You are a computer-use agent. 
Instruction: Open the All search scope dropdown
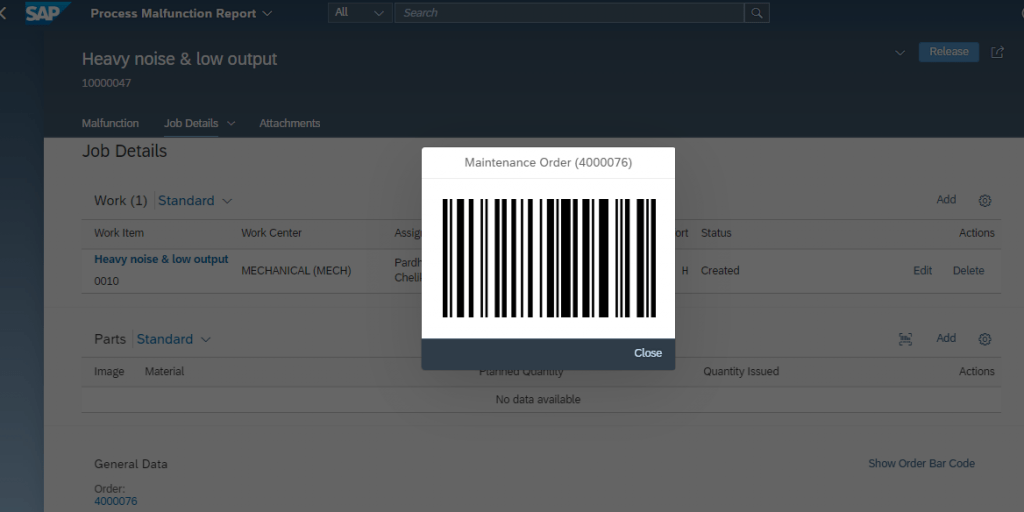pos(360,13)
